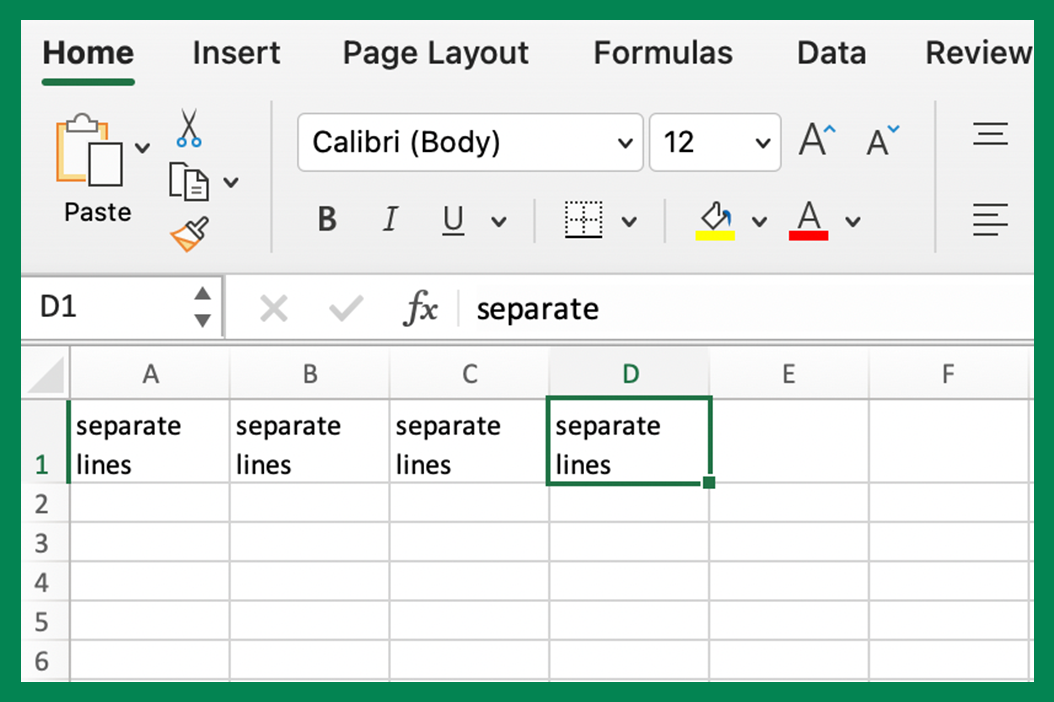Image resolution: width=1054 pixels, height=702 pixels.
Task: Switch to the Formulas tab
Action: [x=663, y=53]
